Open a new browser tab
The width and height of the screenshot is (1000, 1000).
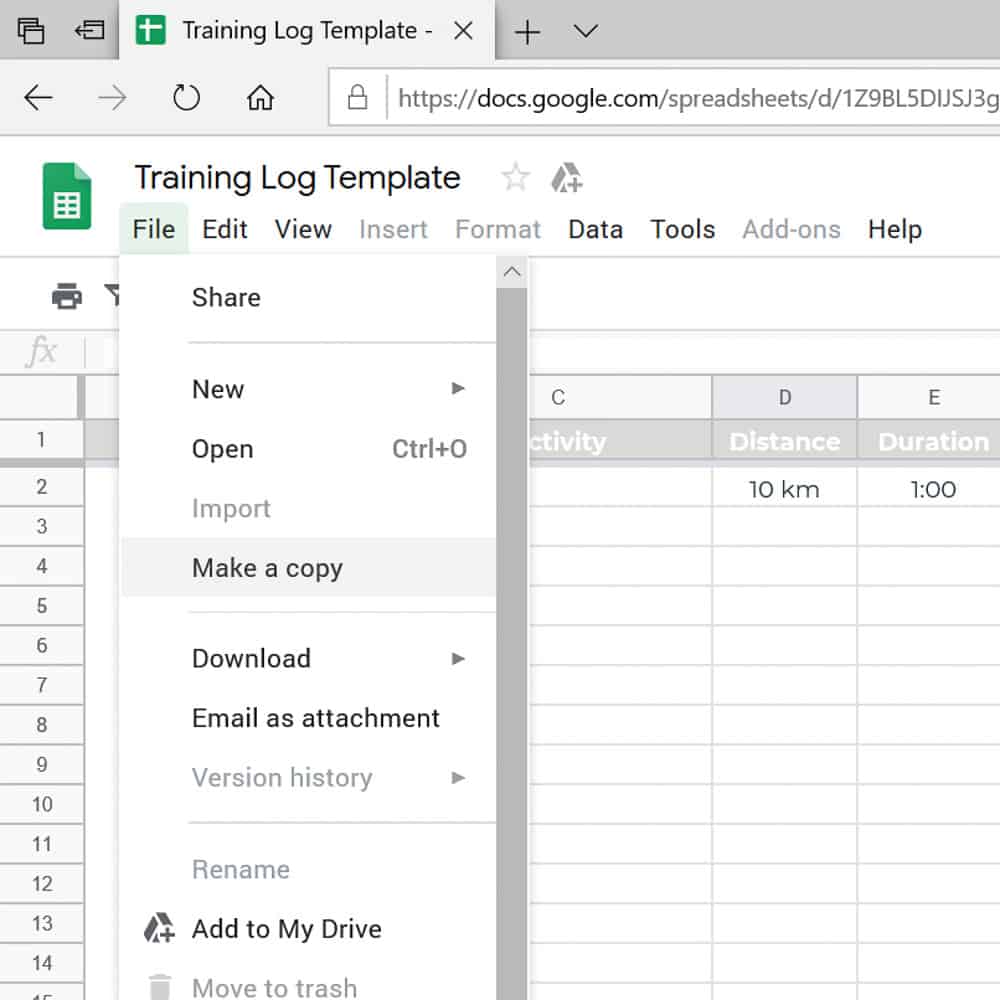click(x=527, y=31)
